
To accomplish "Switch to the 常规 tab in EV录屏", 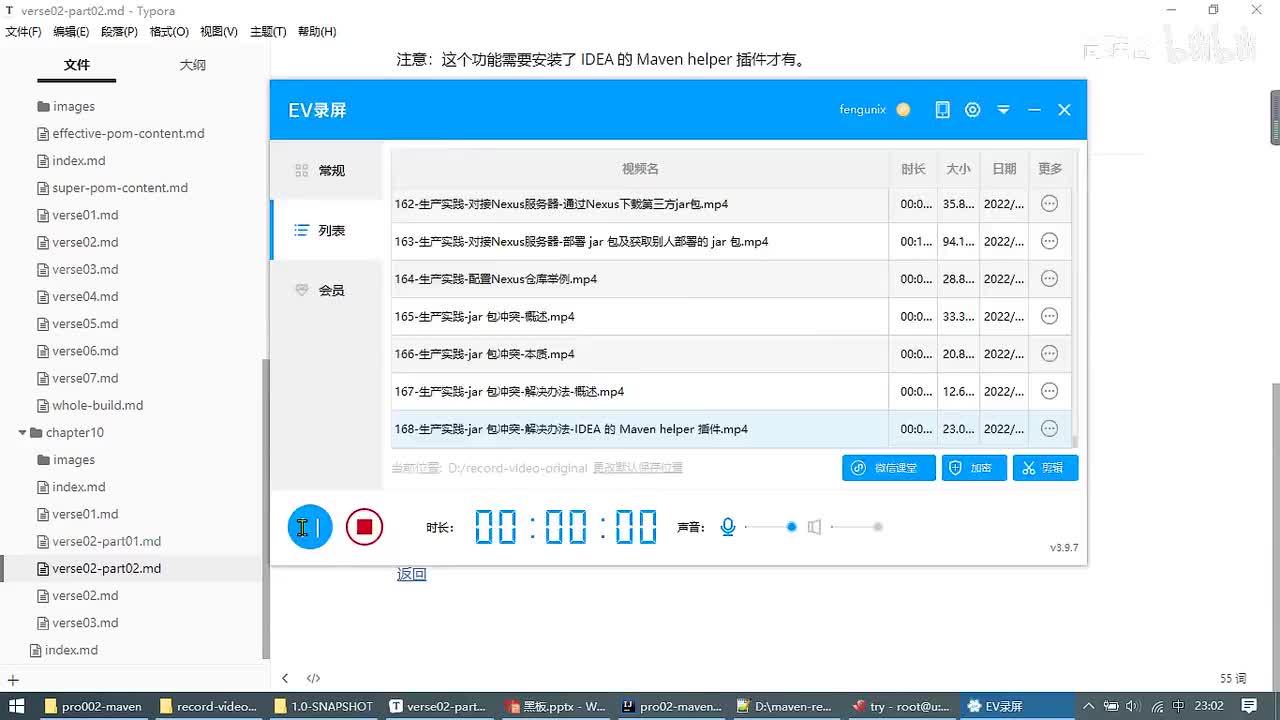I will coord(327,171).
